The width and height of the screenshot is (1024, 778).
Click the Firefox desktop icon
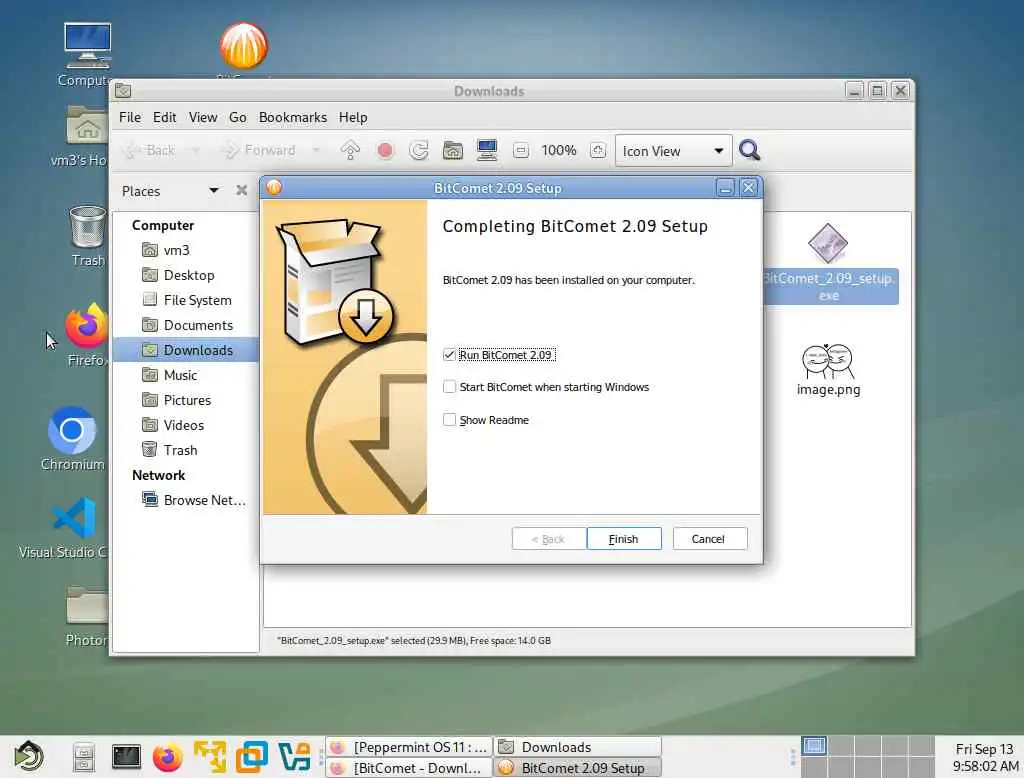86,326
